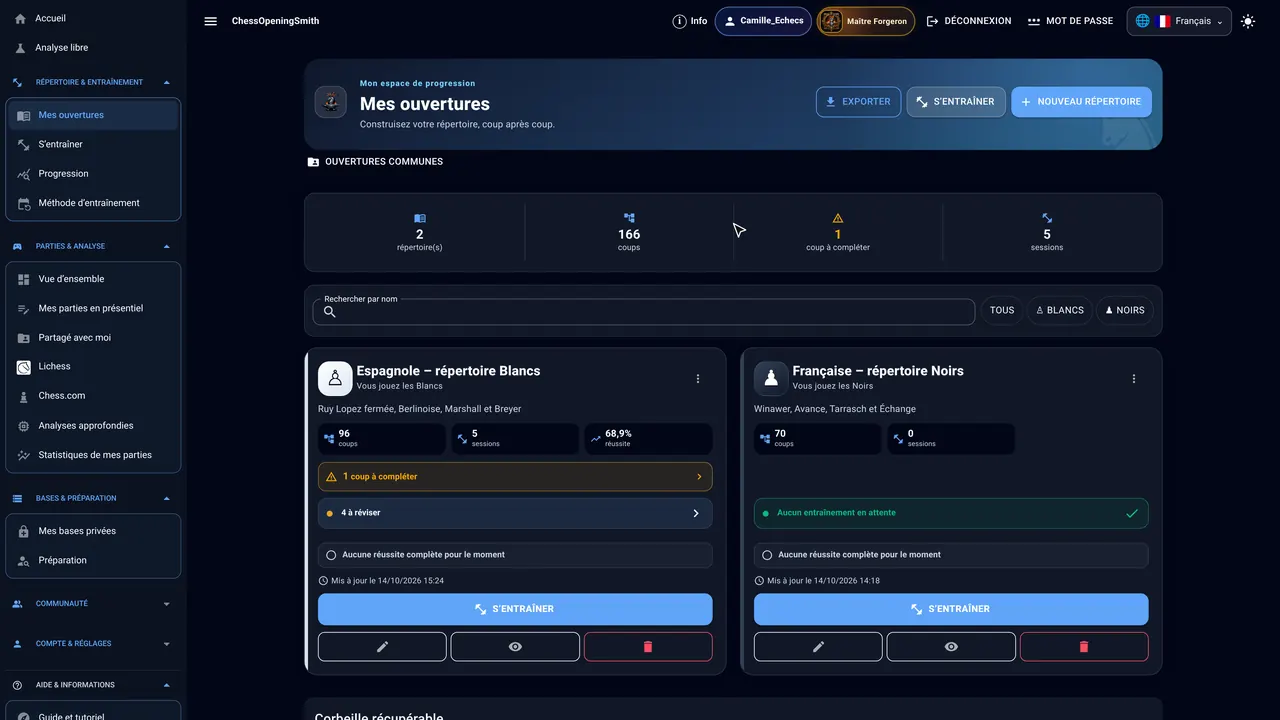Click the Espagnole edit pencil icon

[x=382, y=647]
